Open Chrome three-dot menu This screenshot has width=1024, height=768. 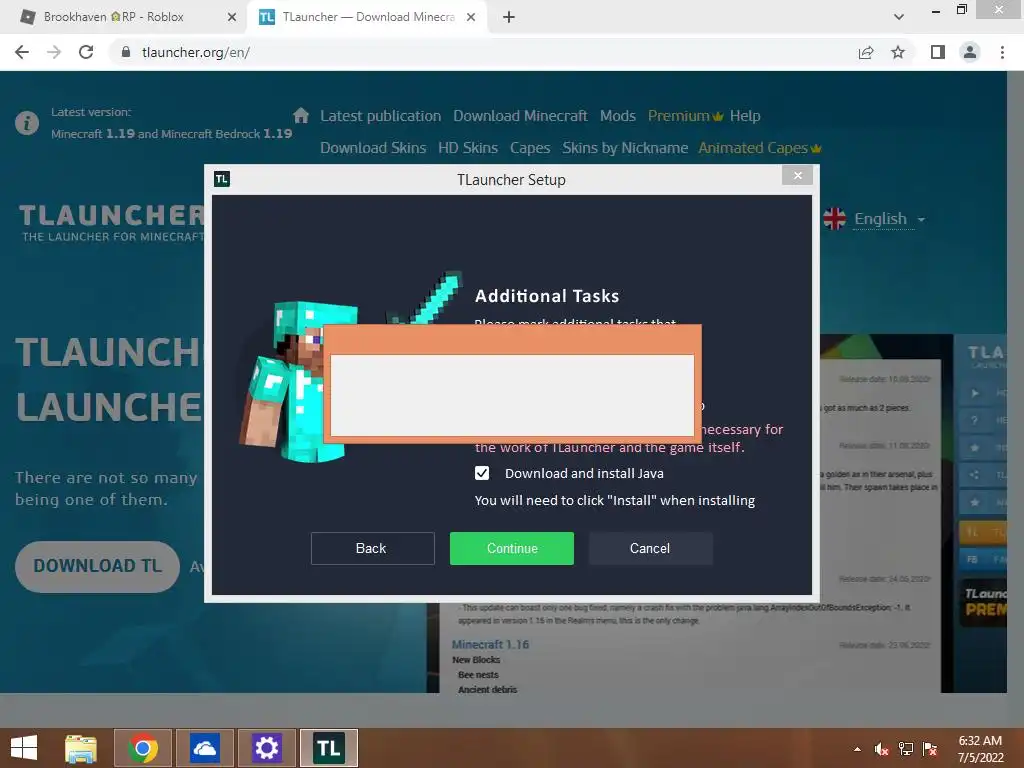tap(1002, 52)
